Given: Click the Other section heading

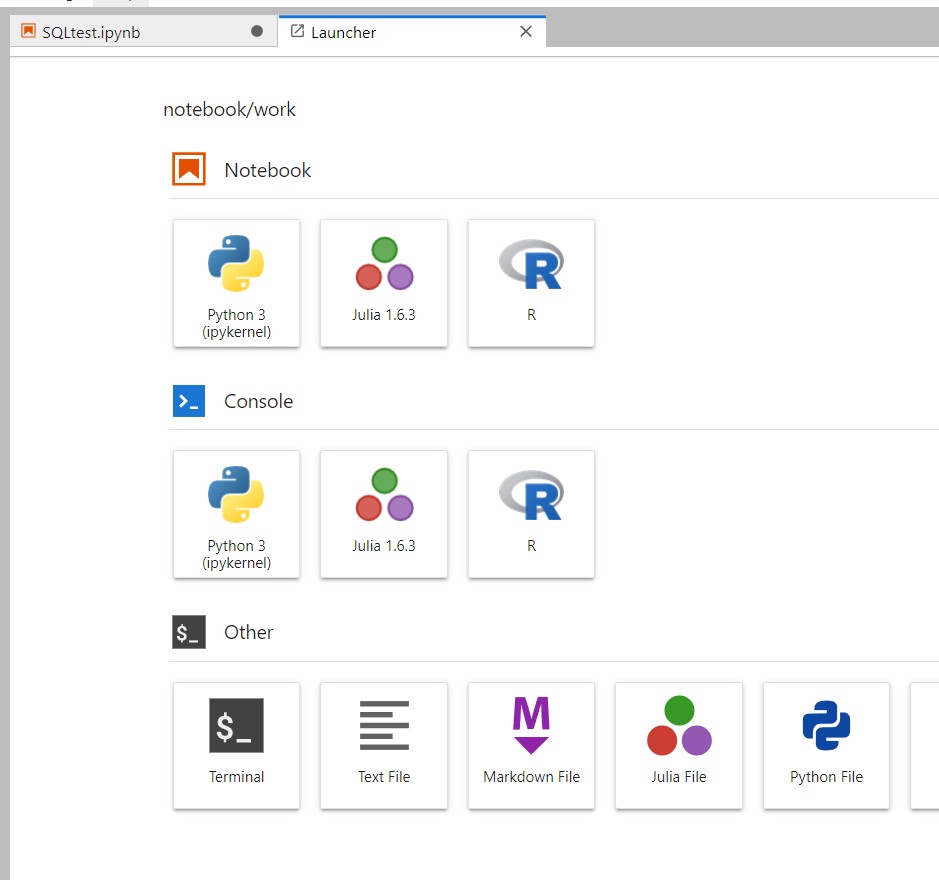Looking at the screenshot, I should pyautogui.click(x=249, y=633).
